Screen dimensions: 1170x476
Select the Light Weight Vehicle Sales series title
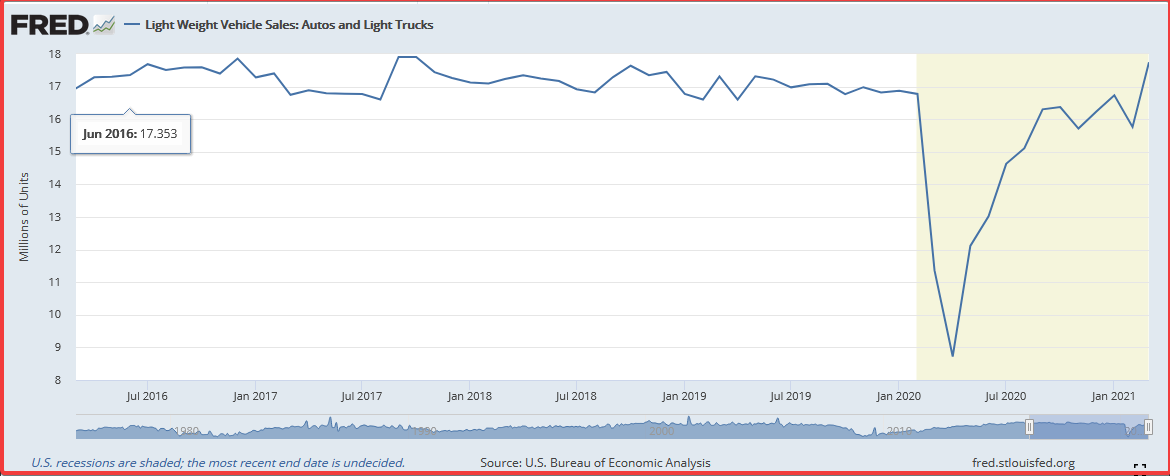[x=289, y=25]
